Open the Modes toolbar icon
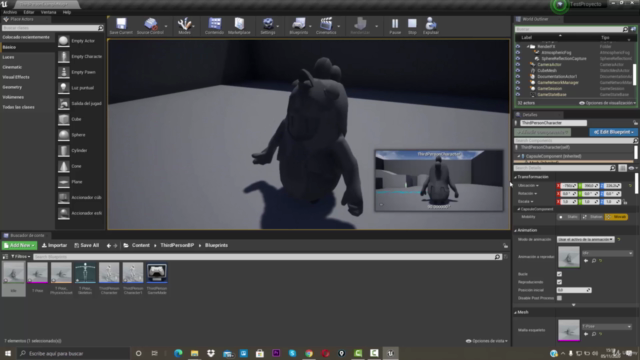 click(184, 24)
